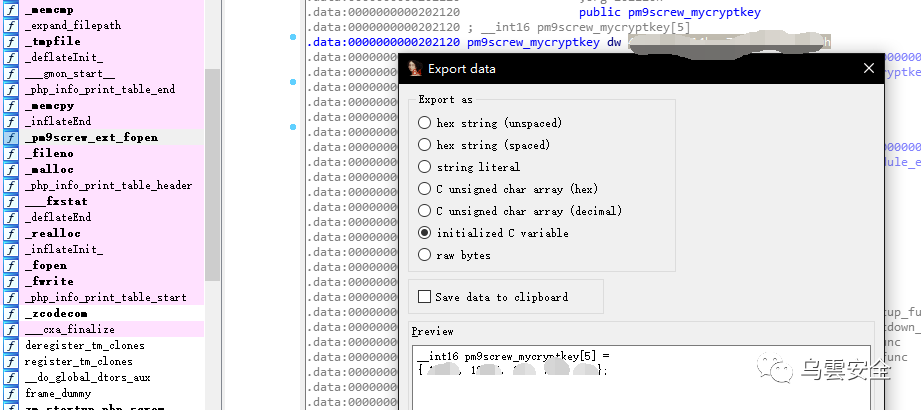921x410 pixels.
Task: Choose C unsigned char array (hex)
Action: (425, 189)
